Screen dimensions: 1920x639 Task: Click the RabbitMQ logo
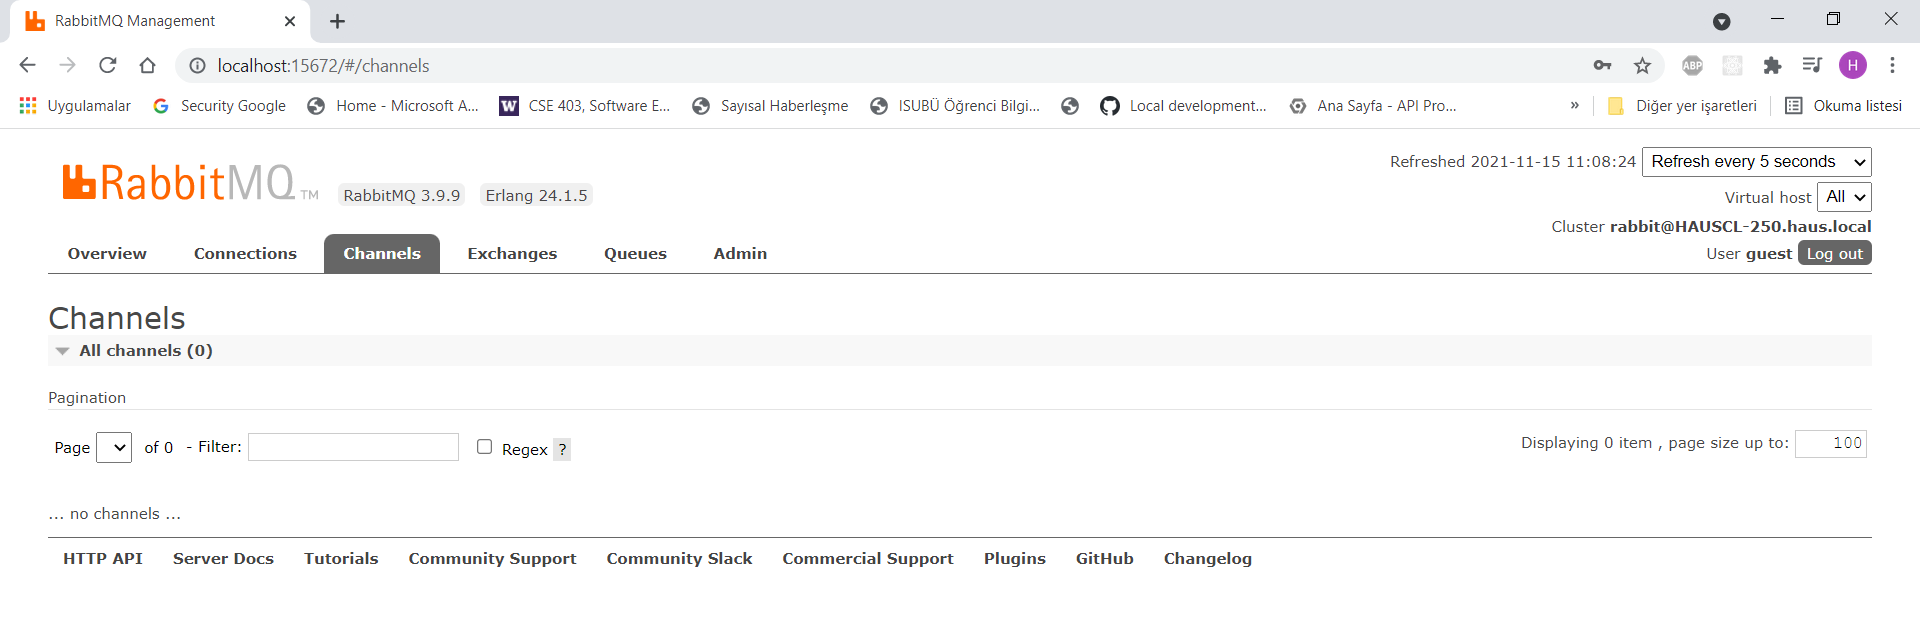point(180,184)
